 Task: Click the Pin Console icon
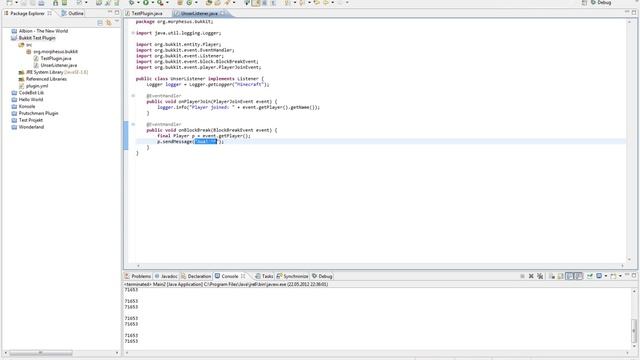click(590, 276)
